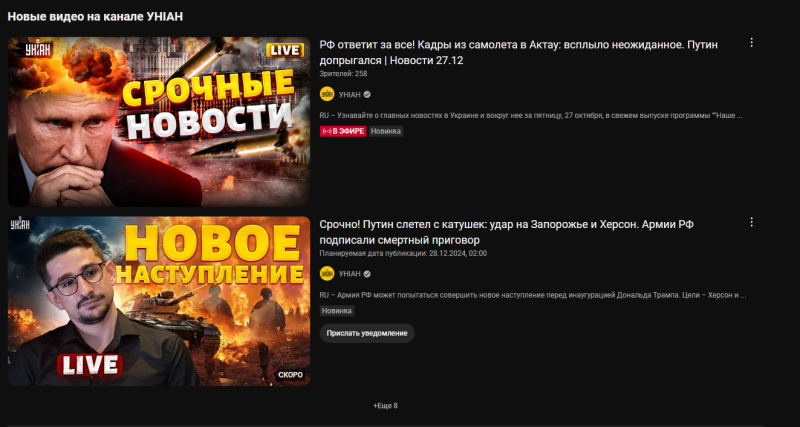Click the first video's description text

click(531, 115)
